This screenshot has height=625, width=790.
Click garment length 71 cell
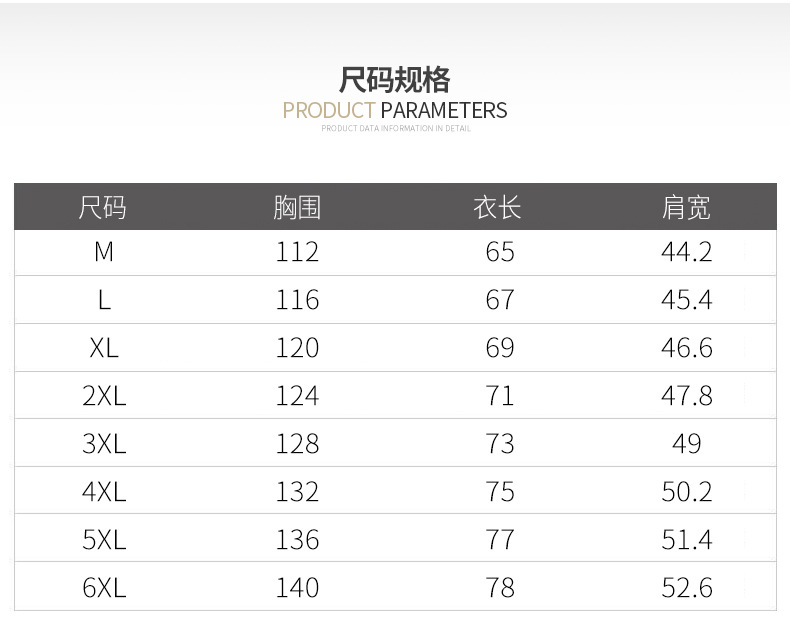(x=499, y=396)
